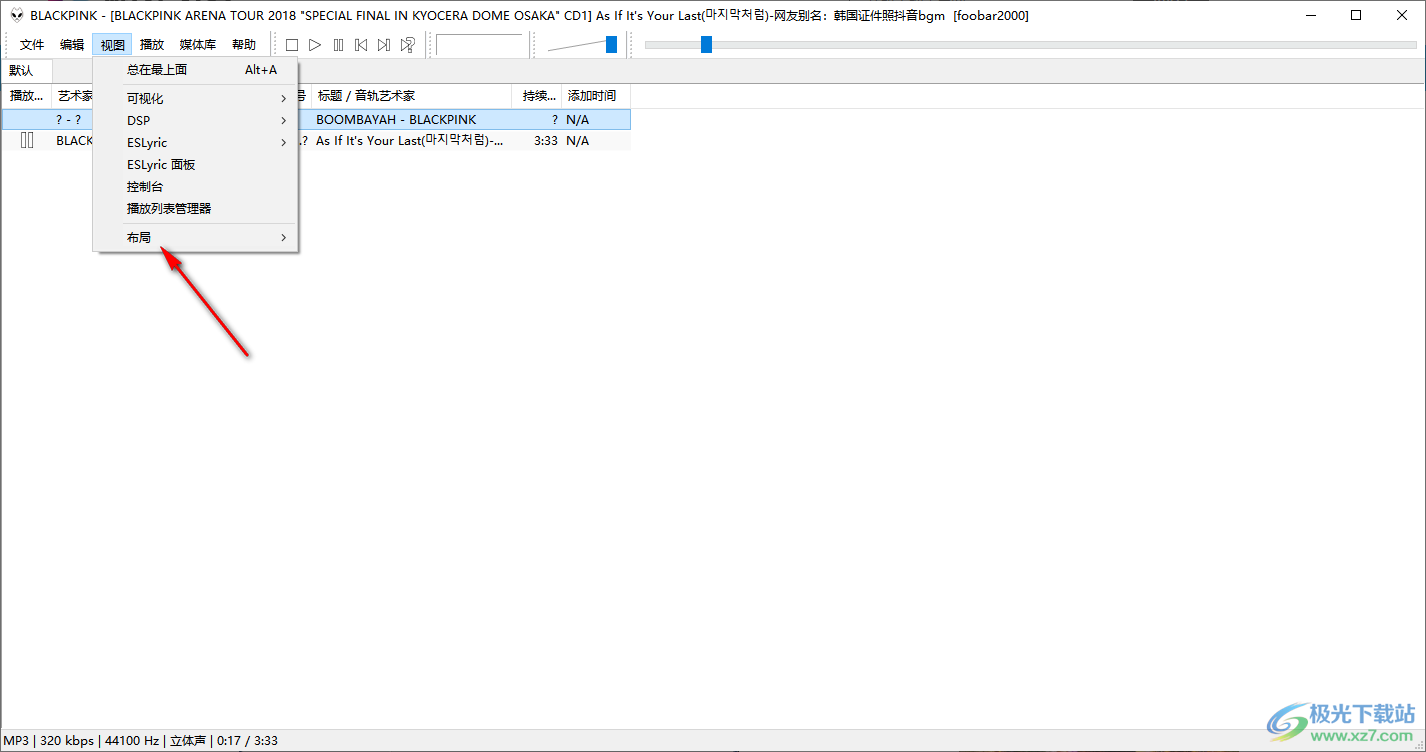Close the open 视图 menu

tap(112, 45)
